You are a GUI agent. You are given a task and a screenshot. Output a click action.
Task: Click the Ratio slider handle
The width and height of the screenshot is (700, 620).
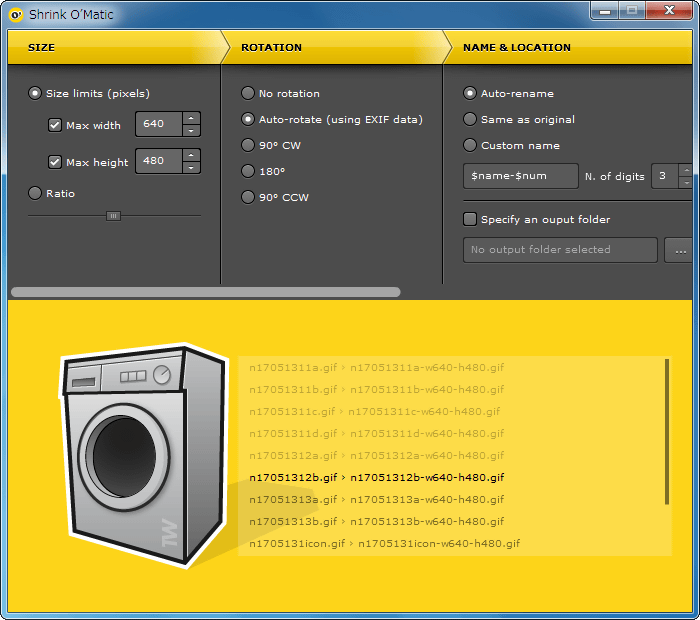point(113,216)
